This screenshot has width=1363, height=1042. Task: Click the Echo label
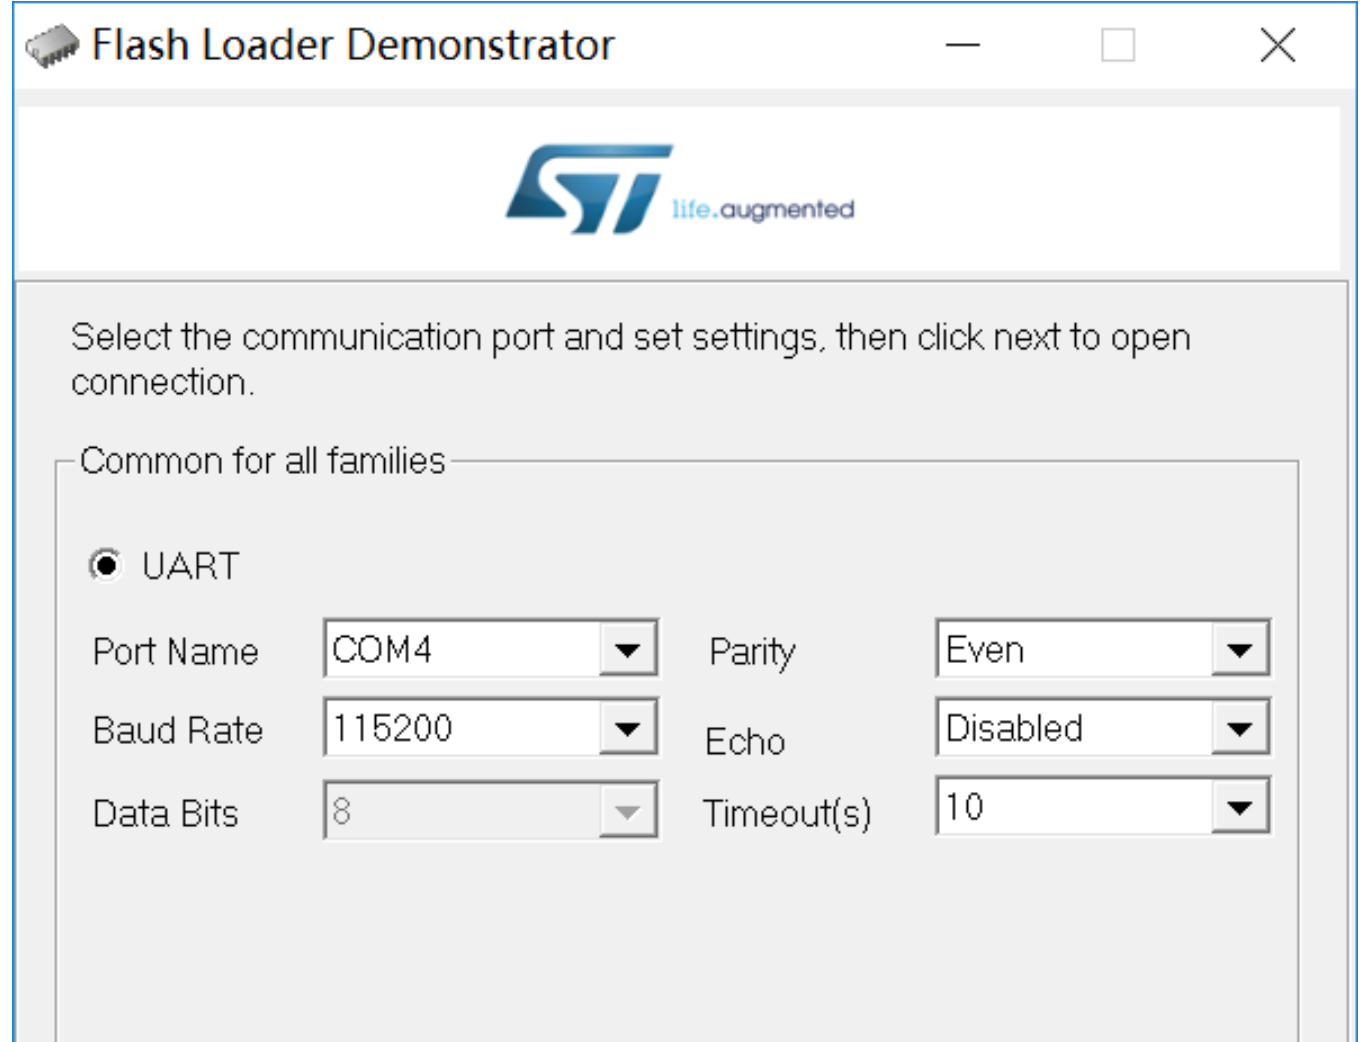(745, 742)
